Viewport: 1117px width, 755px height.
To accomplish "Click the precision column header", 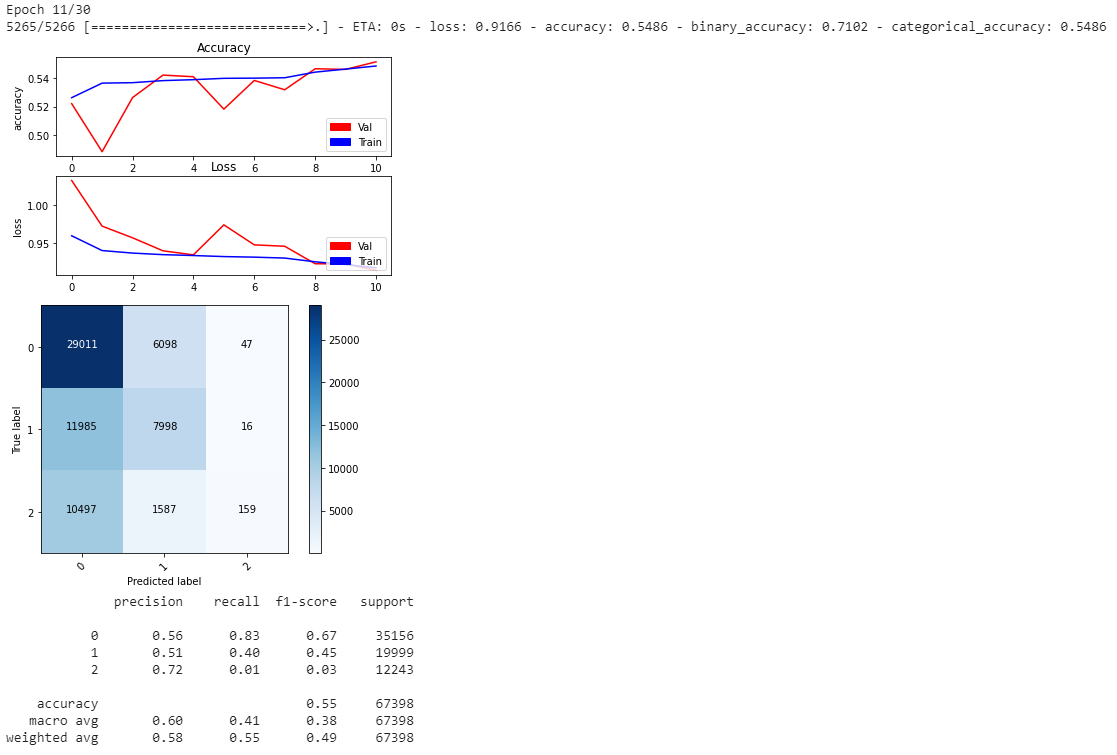I will [148, 602].
